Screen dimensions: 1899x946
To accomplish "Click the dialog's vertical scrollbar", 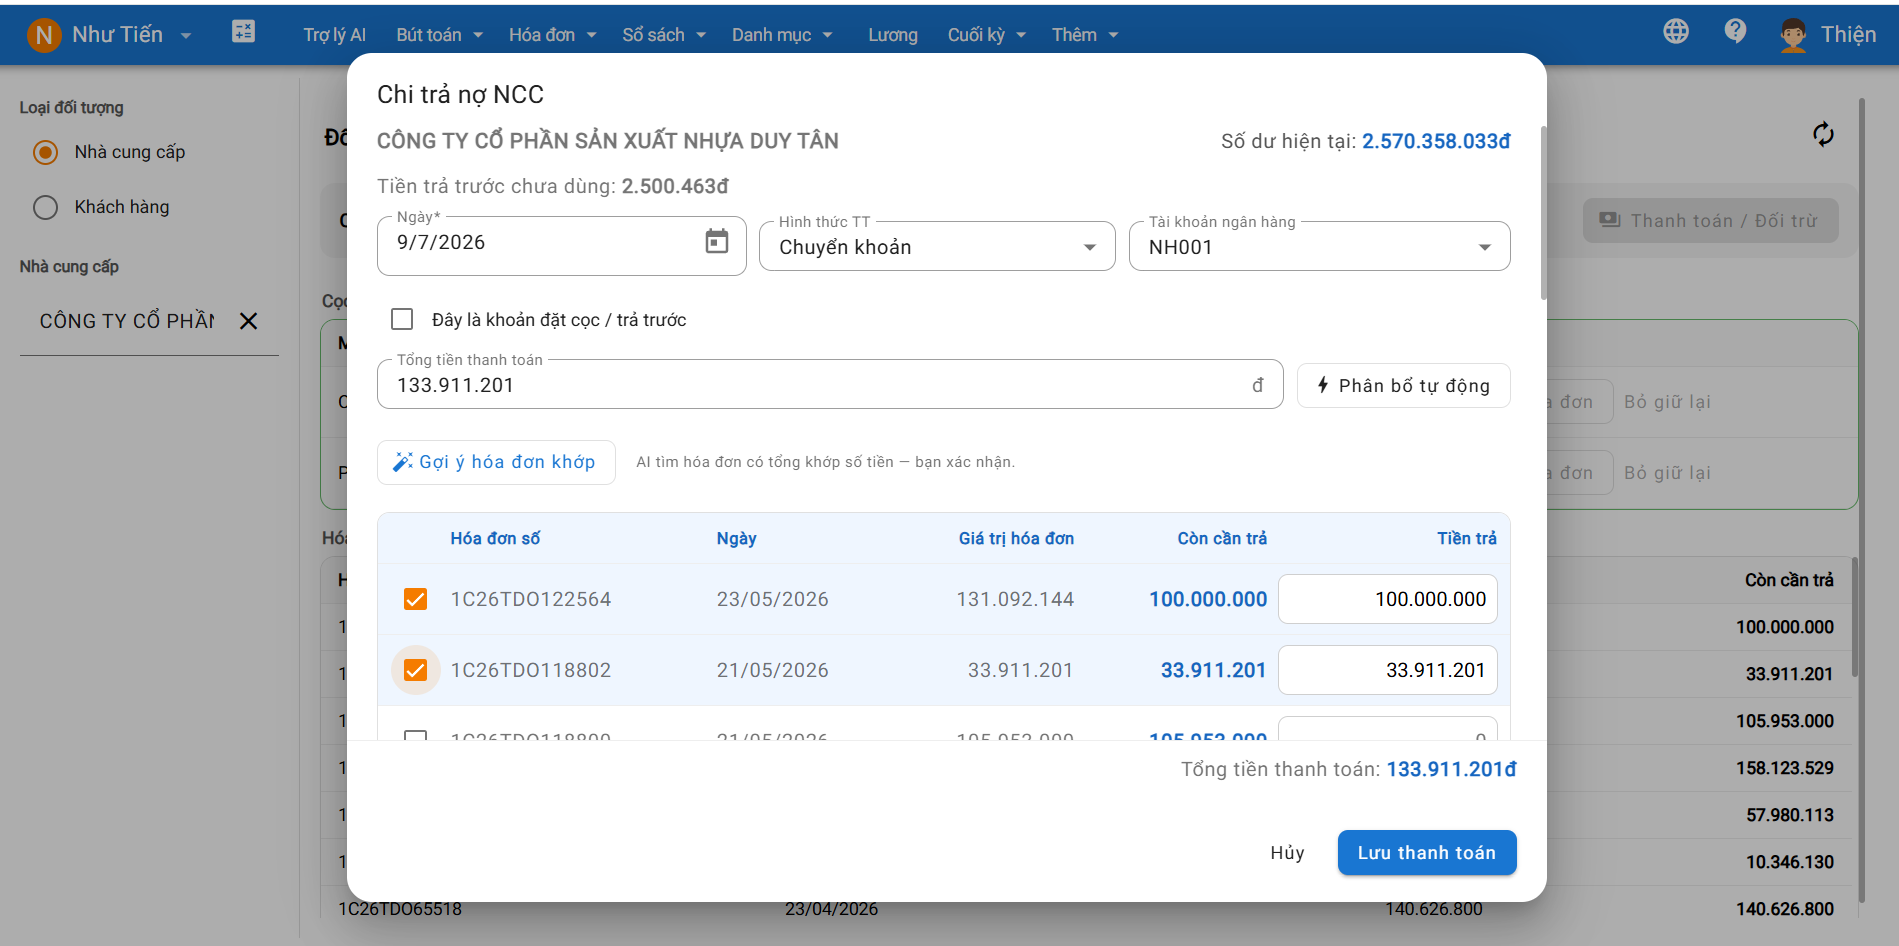I will click(1543, 213).
